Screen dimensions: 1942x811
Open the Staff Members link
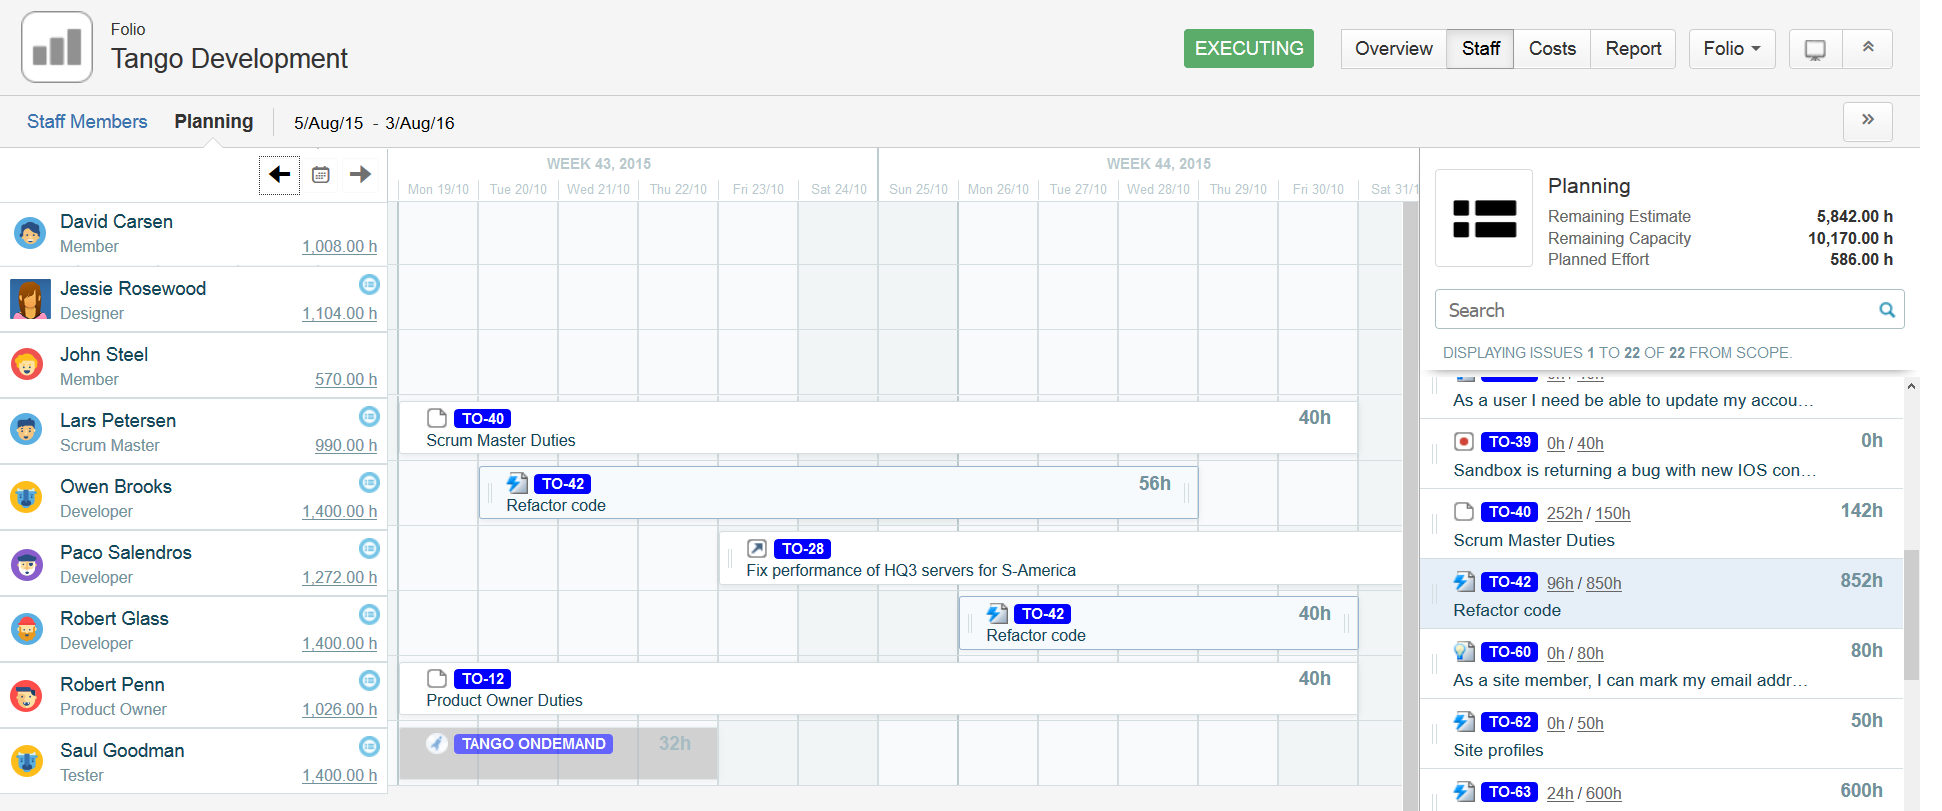coord(87,122)
